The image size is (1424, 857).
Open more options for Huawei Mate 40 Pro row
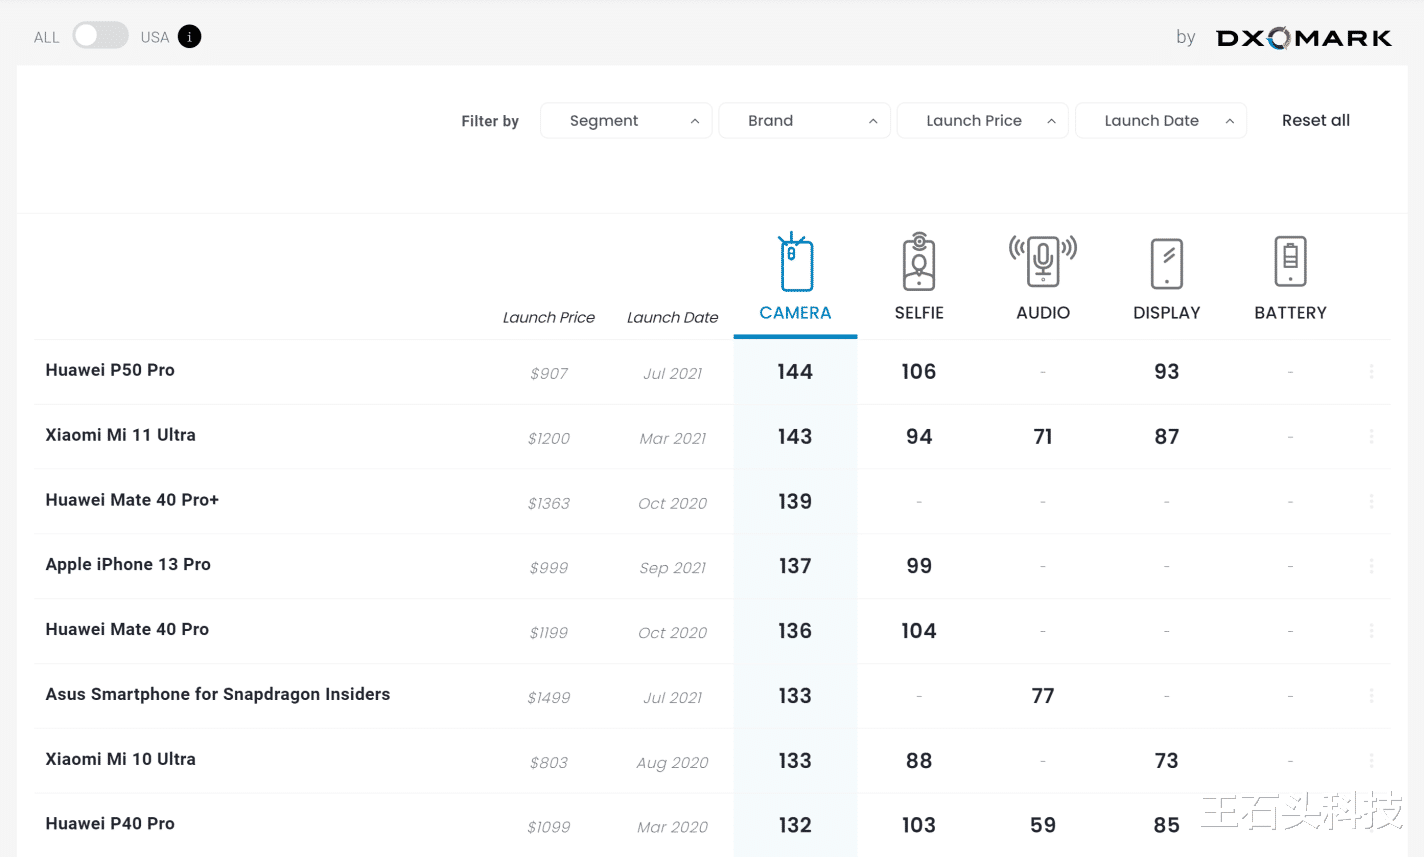[1371, 631]
